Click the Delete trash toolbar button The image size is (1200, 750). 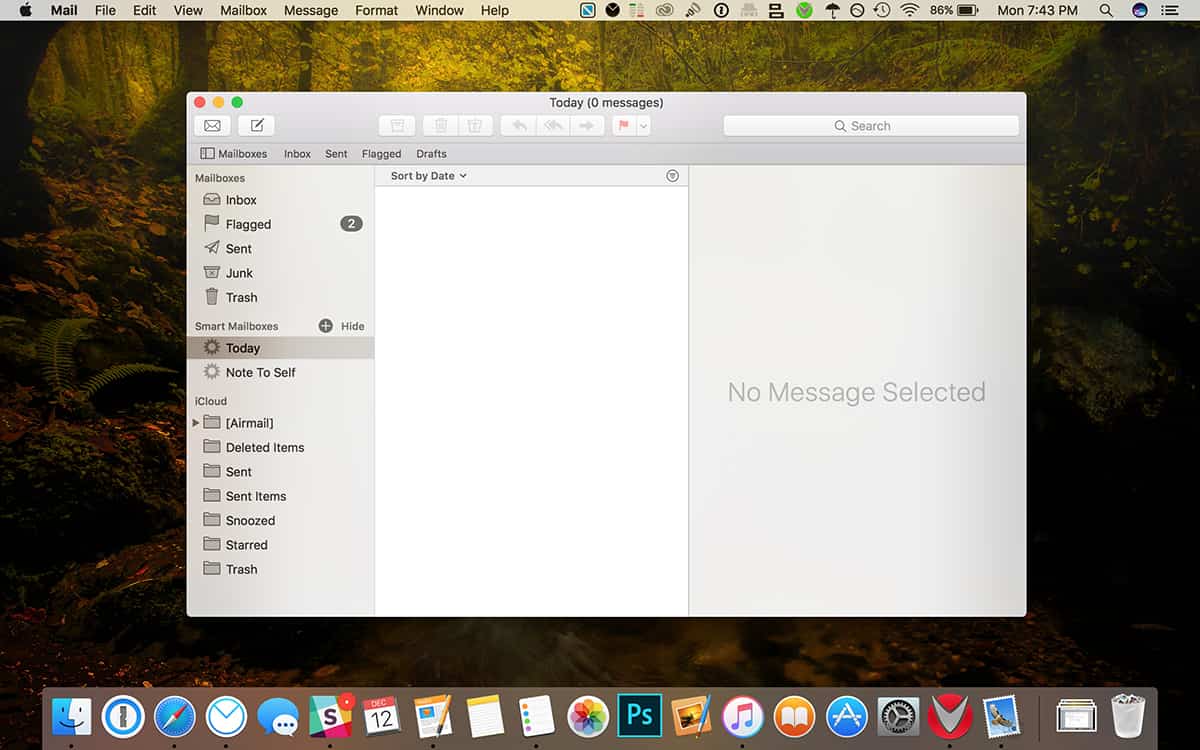pyautogui.click(x=440, y=126)
